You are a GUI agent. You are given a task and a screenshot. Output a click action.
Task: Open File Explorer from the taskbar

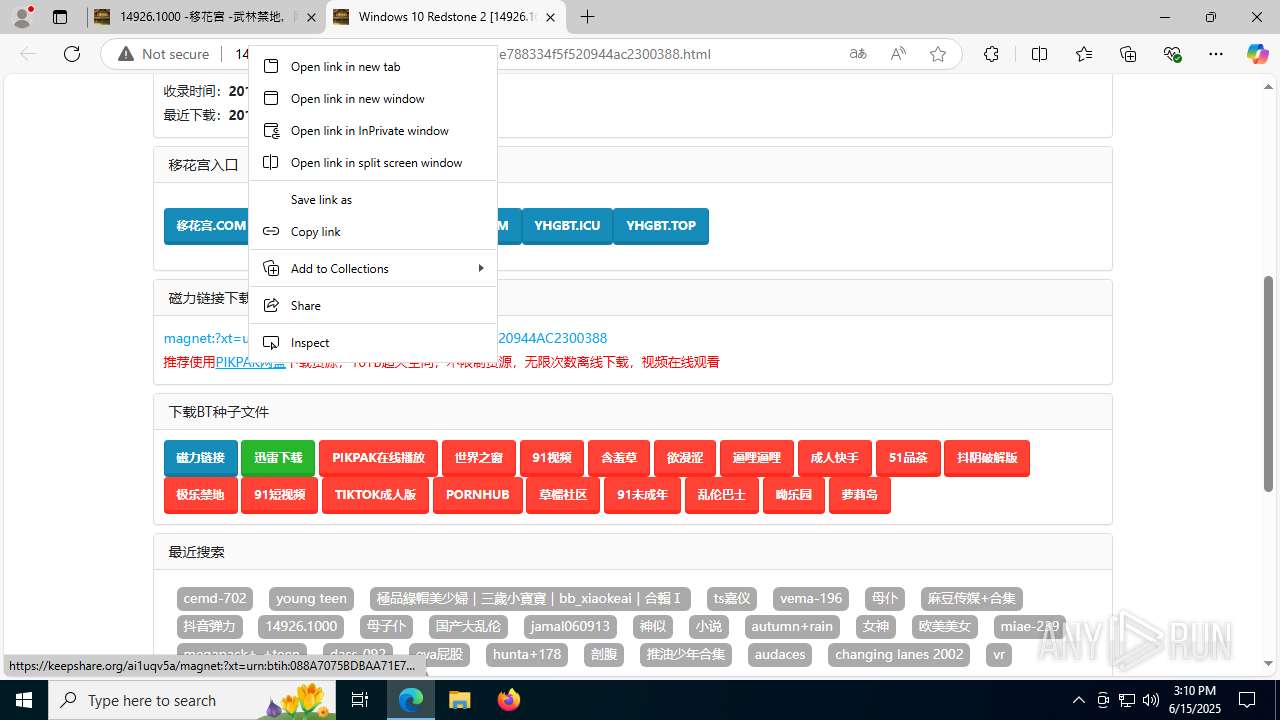click(459, 700)
